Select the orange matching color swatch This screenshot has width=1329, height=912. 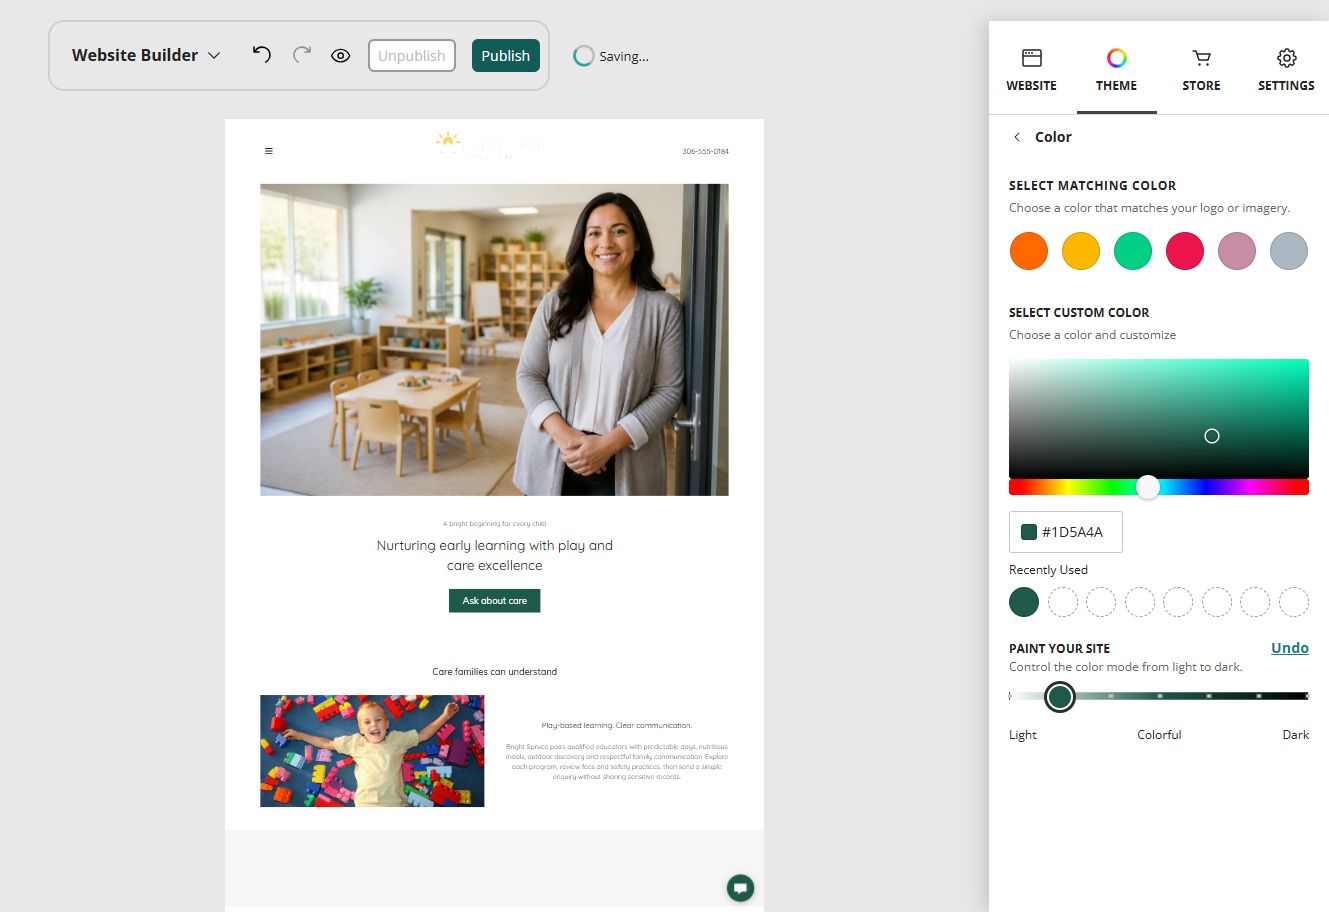pyautogui.click(x=1029, y=251)
